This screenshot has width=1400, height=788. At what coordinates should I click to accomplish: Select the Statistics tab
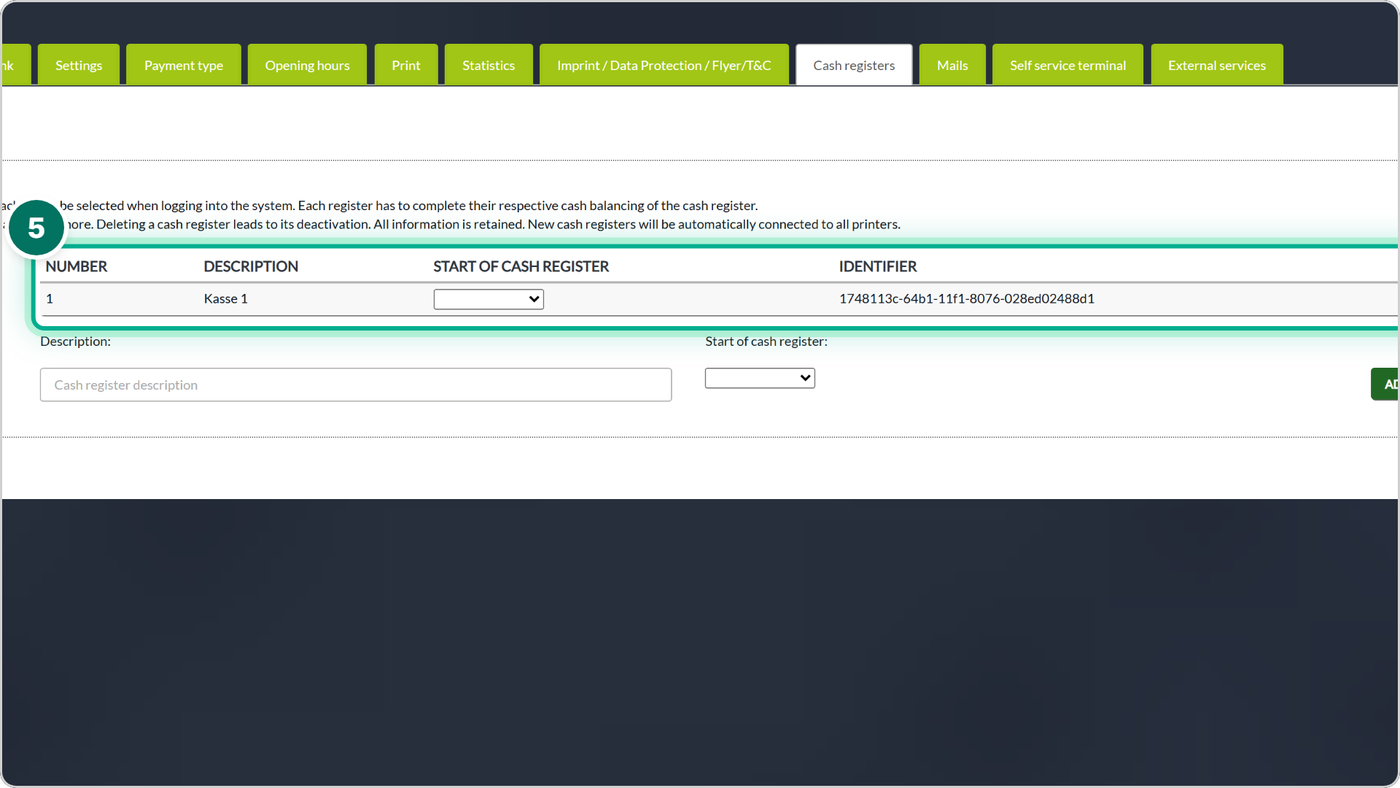pos(489,65)
